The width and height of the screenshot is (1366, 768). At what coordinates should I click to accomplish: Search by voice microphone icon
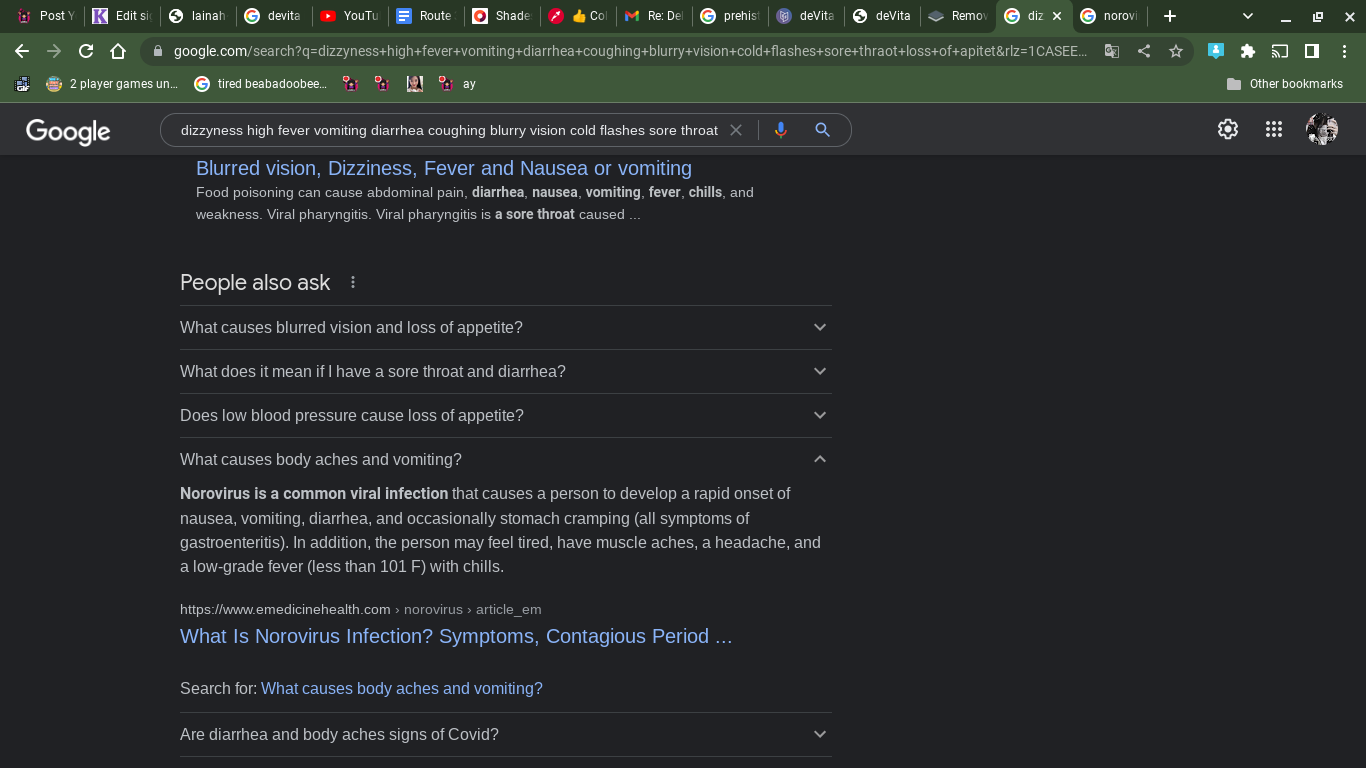(781, 130)
